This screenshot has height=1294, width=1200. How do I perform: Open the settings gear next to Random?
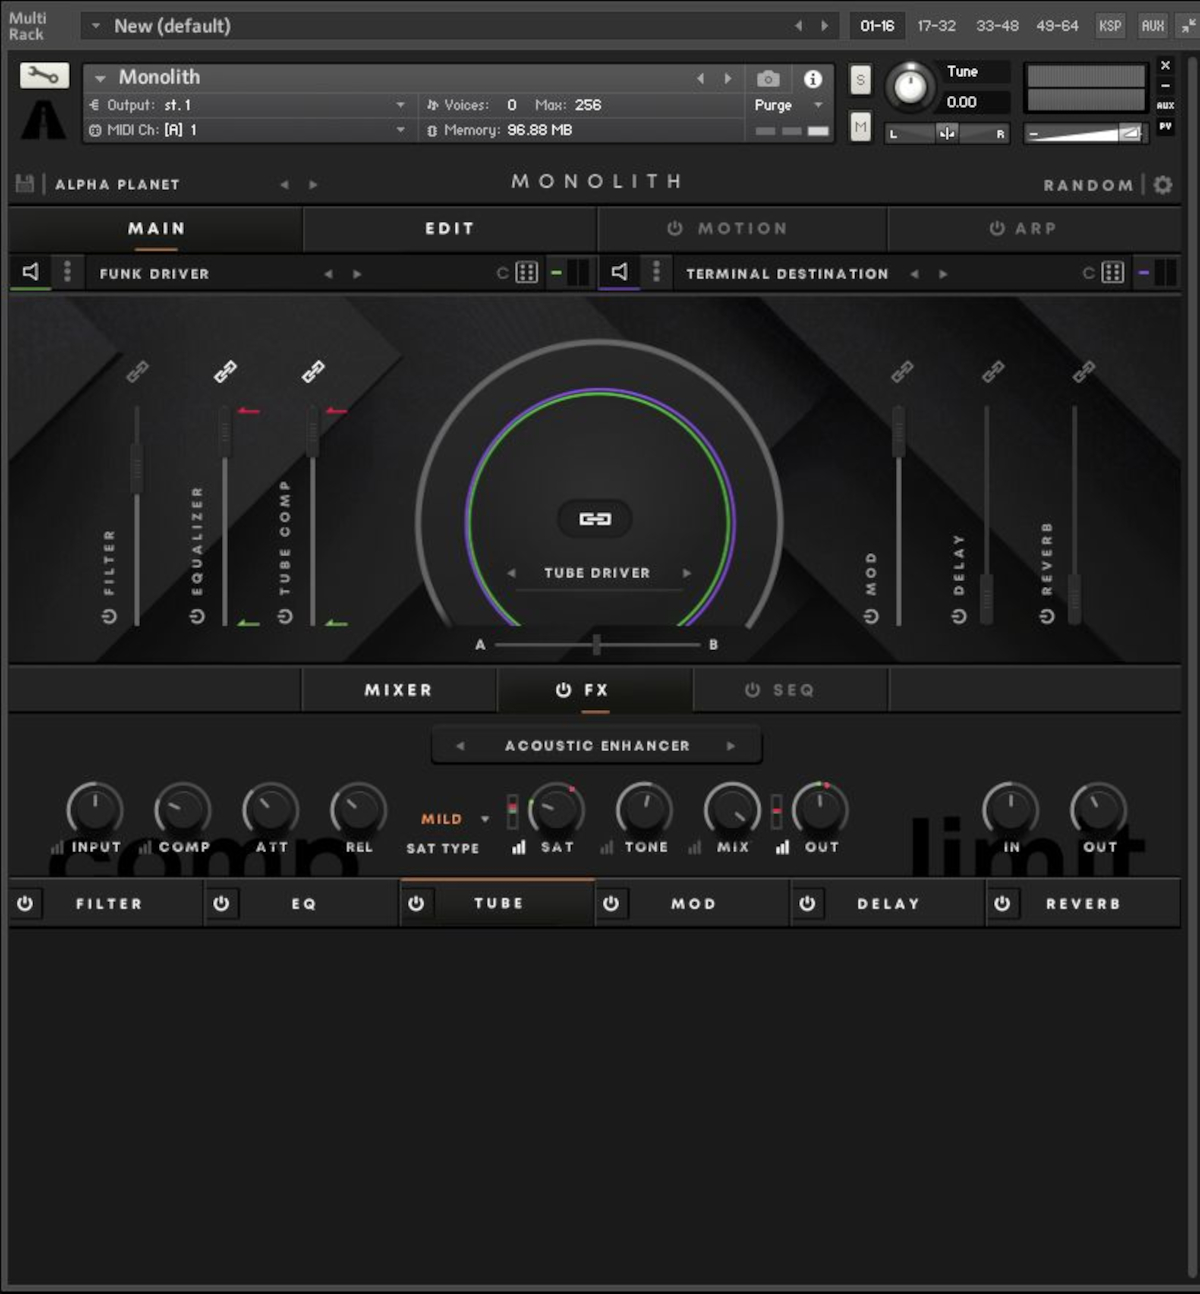pos(1163,185)
